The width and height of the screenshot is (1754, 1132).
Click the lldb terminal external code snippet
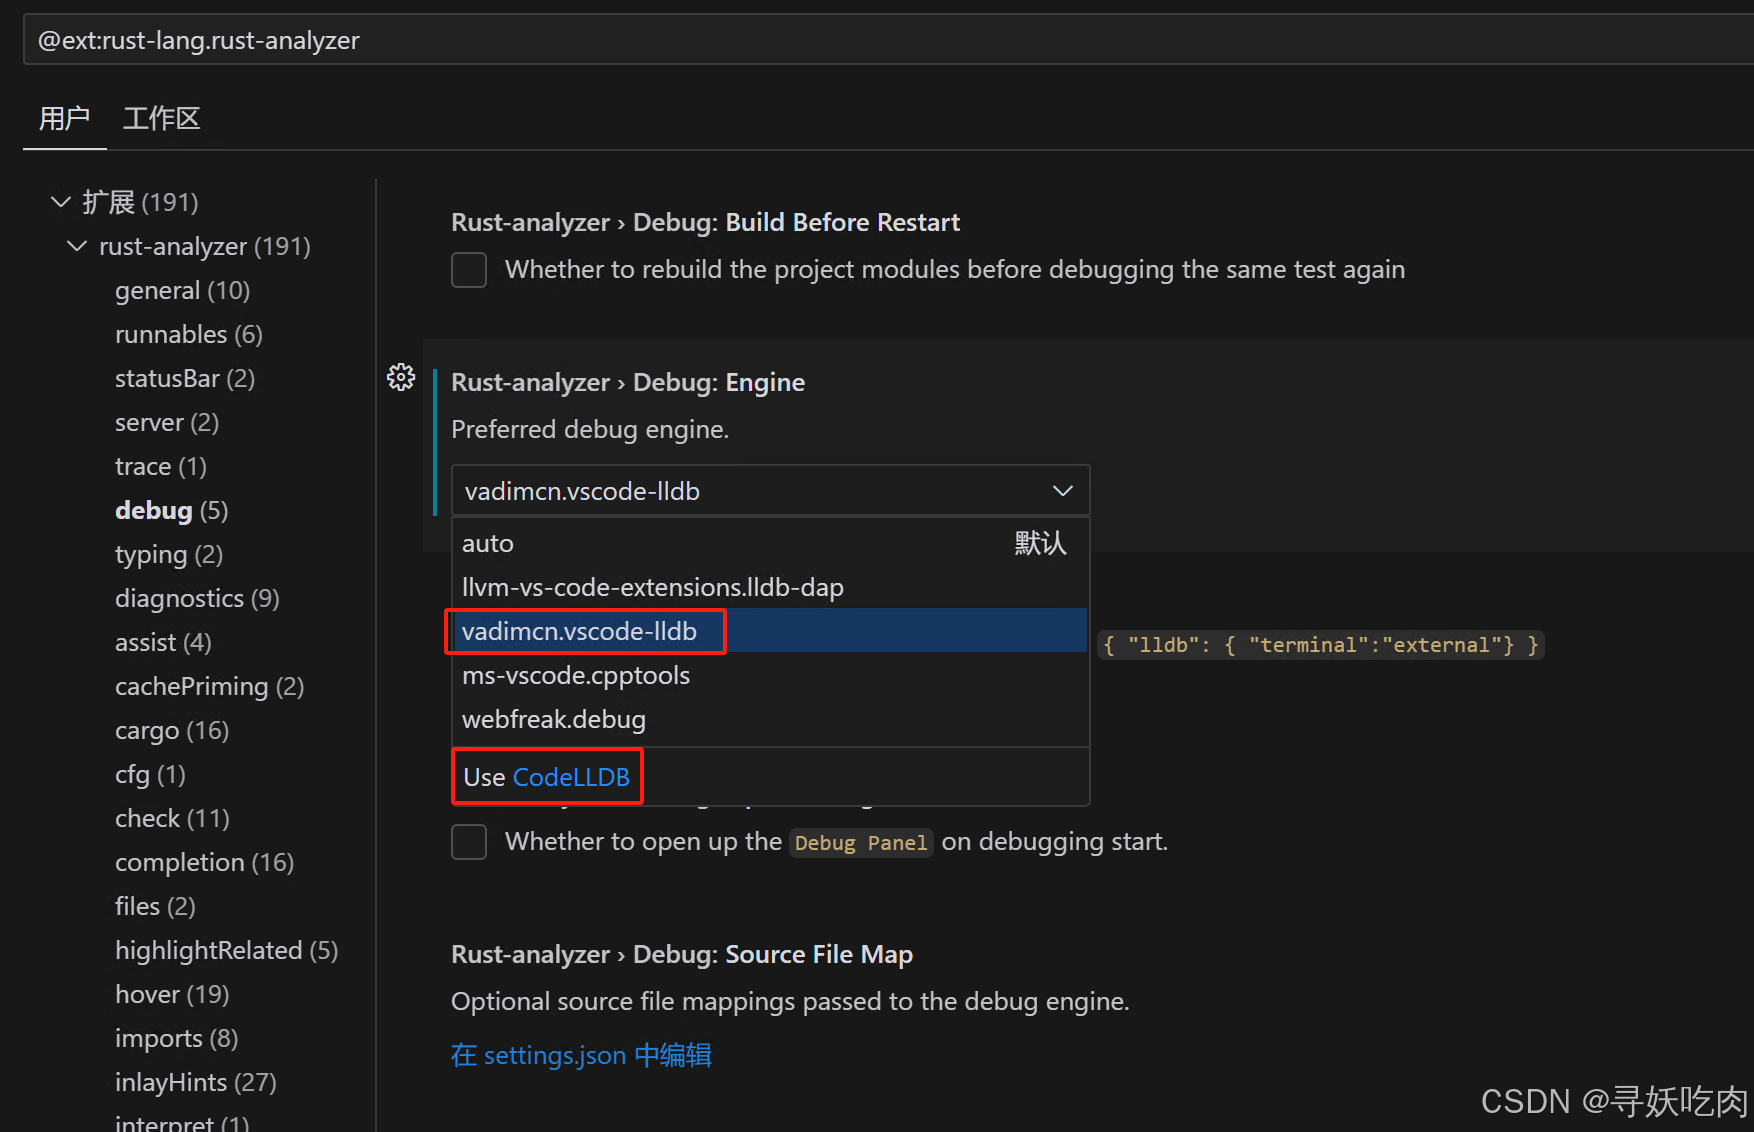(1320, 645)
